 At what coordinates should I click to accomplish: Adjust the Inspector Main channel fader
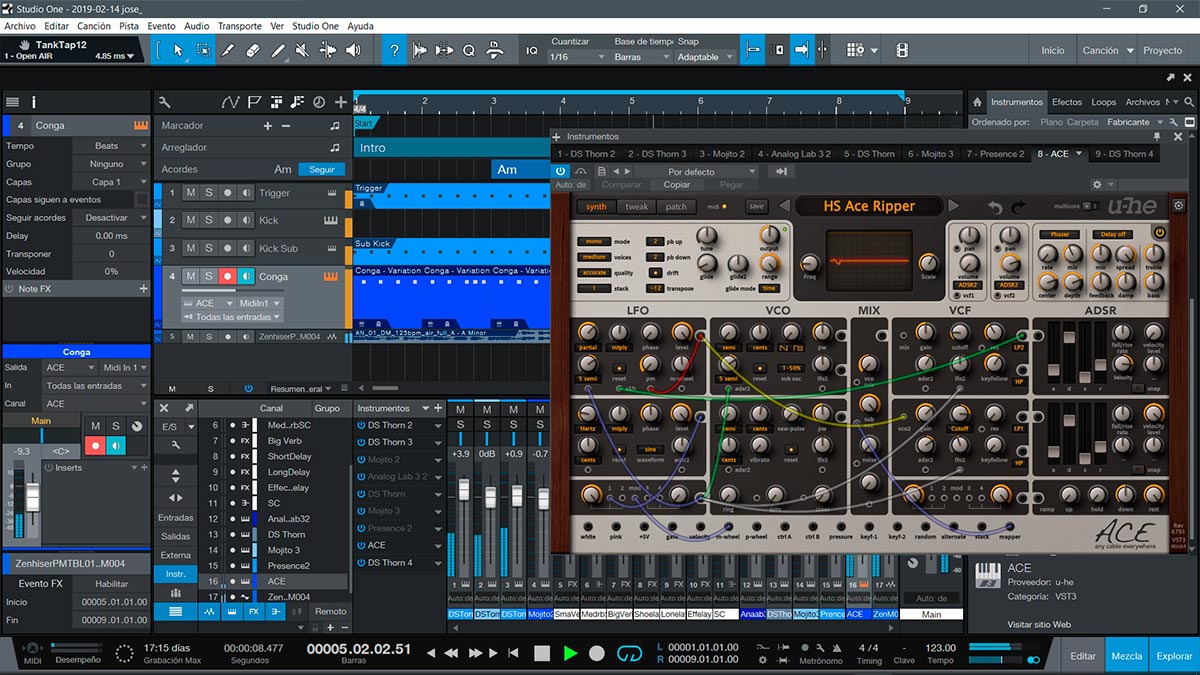pyautogui.click(x=33, y=499)
